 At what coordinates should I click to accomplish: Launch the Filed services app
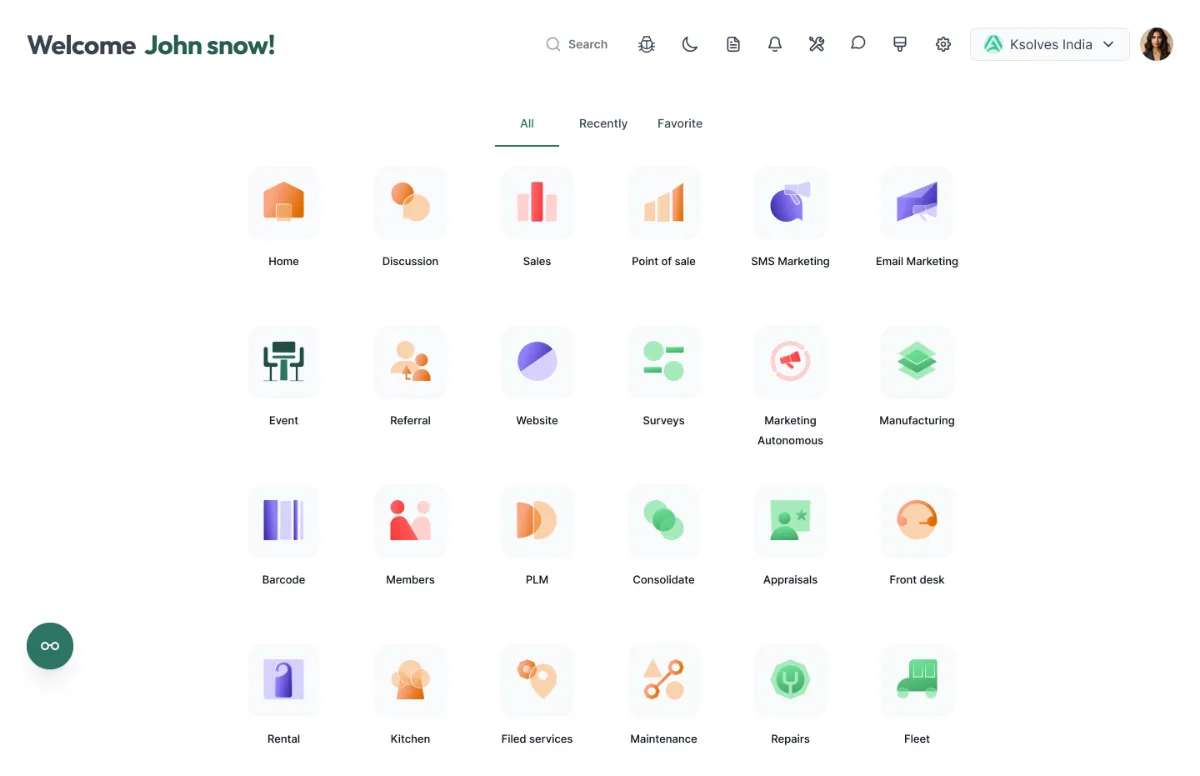click(537, 680)
